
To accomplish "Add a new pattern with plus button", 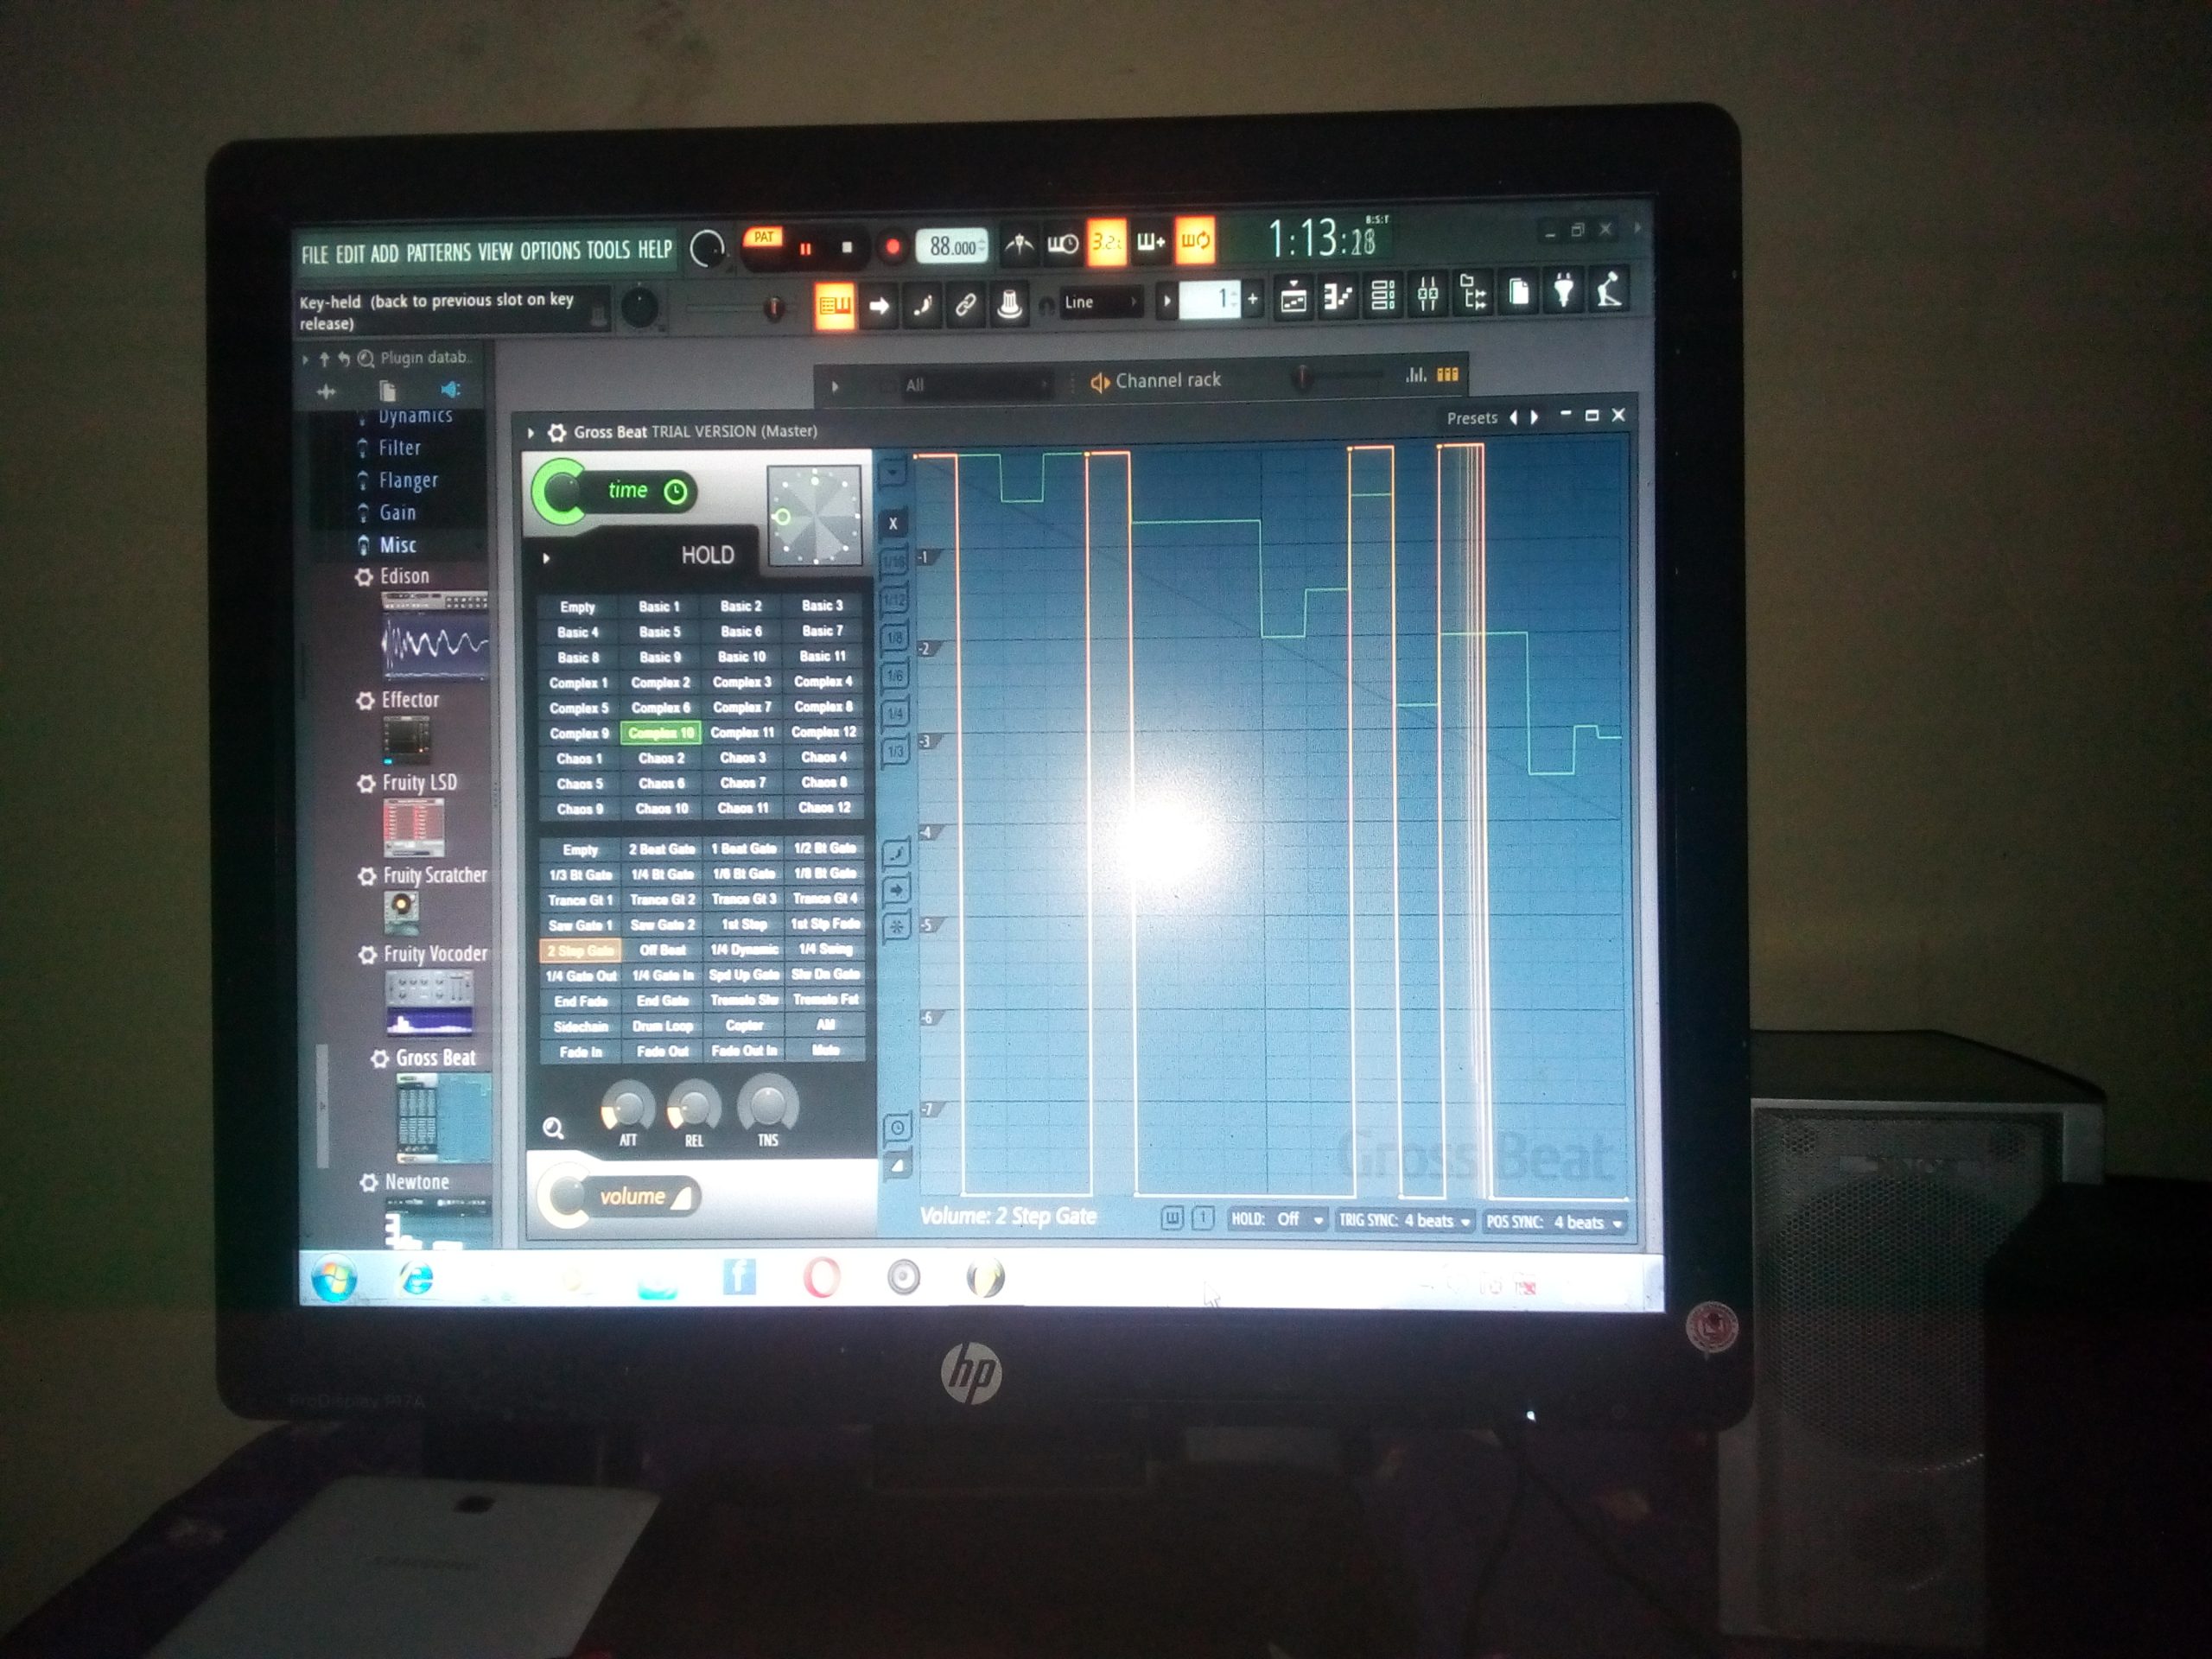I will click(x=1252, y=298).
